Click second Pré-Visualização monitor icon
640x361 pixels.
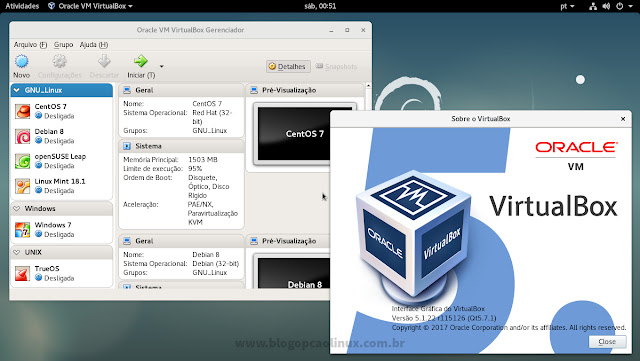(x=254, y=241)
